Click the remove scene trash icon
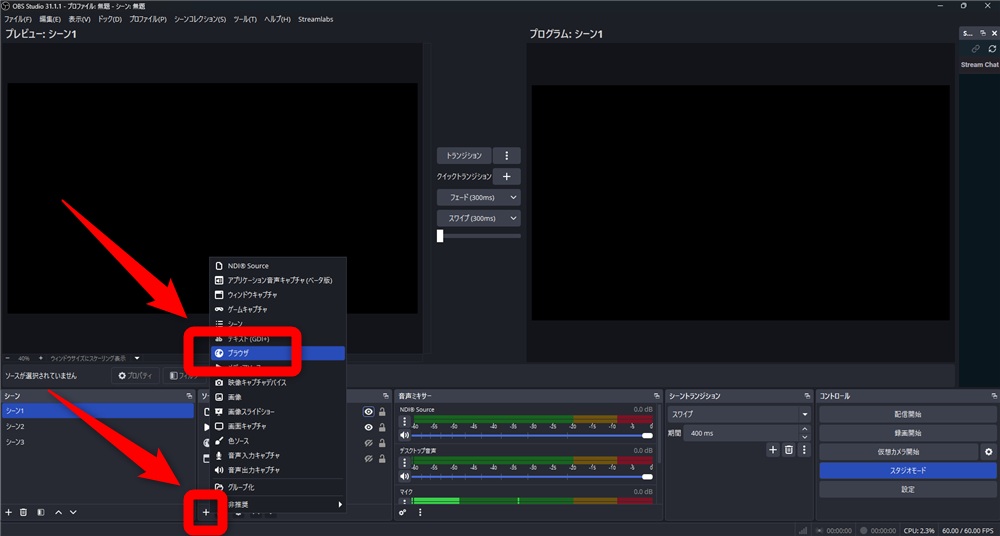Screen dimensions: 1000x536 click(24, 512)
